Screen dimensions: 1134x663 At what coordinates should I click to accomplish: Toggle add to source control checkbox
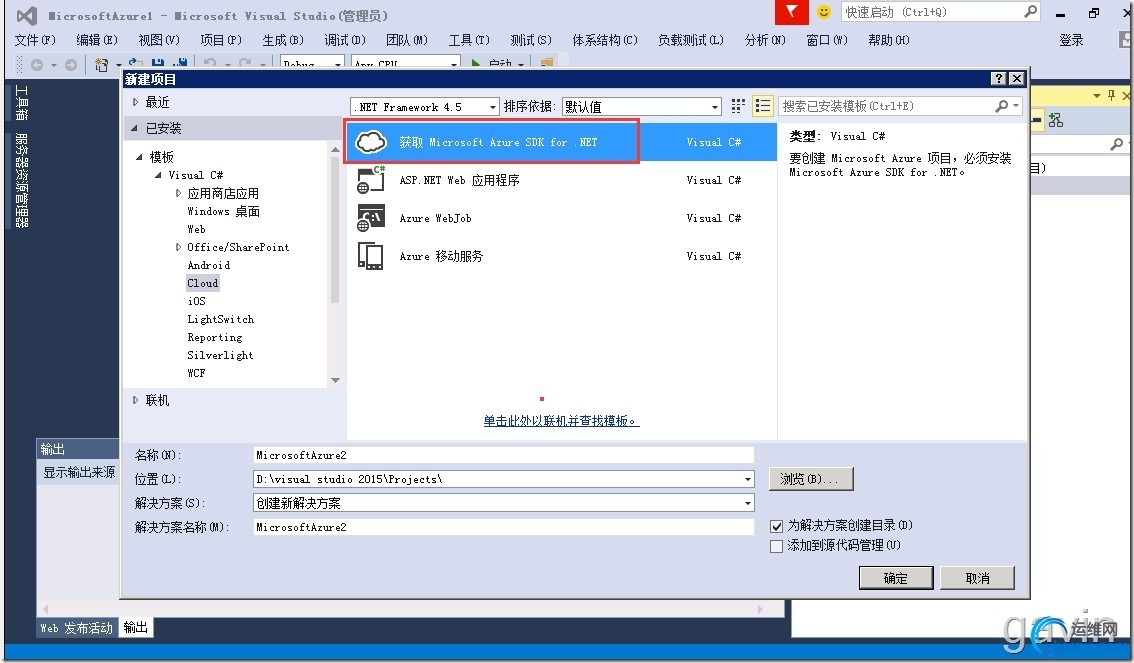pyautogui.click(x=777, y=546)
